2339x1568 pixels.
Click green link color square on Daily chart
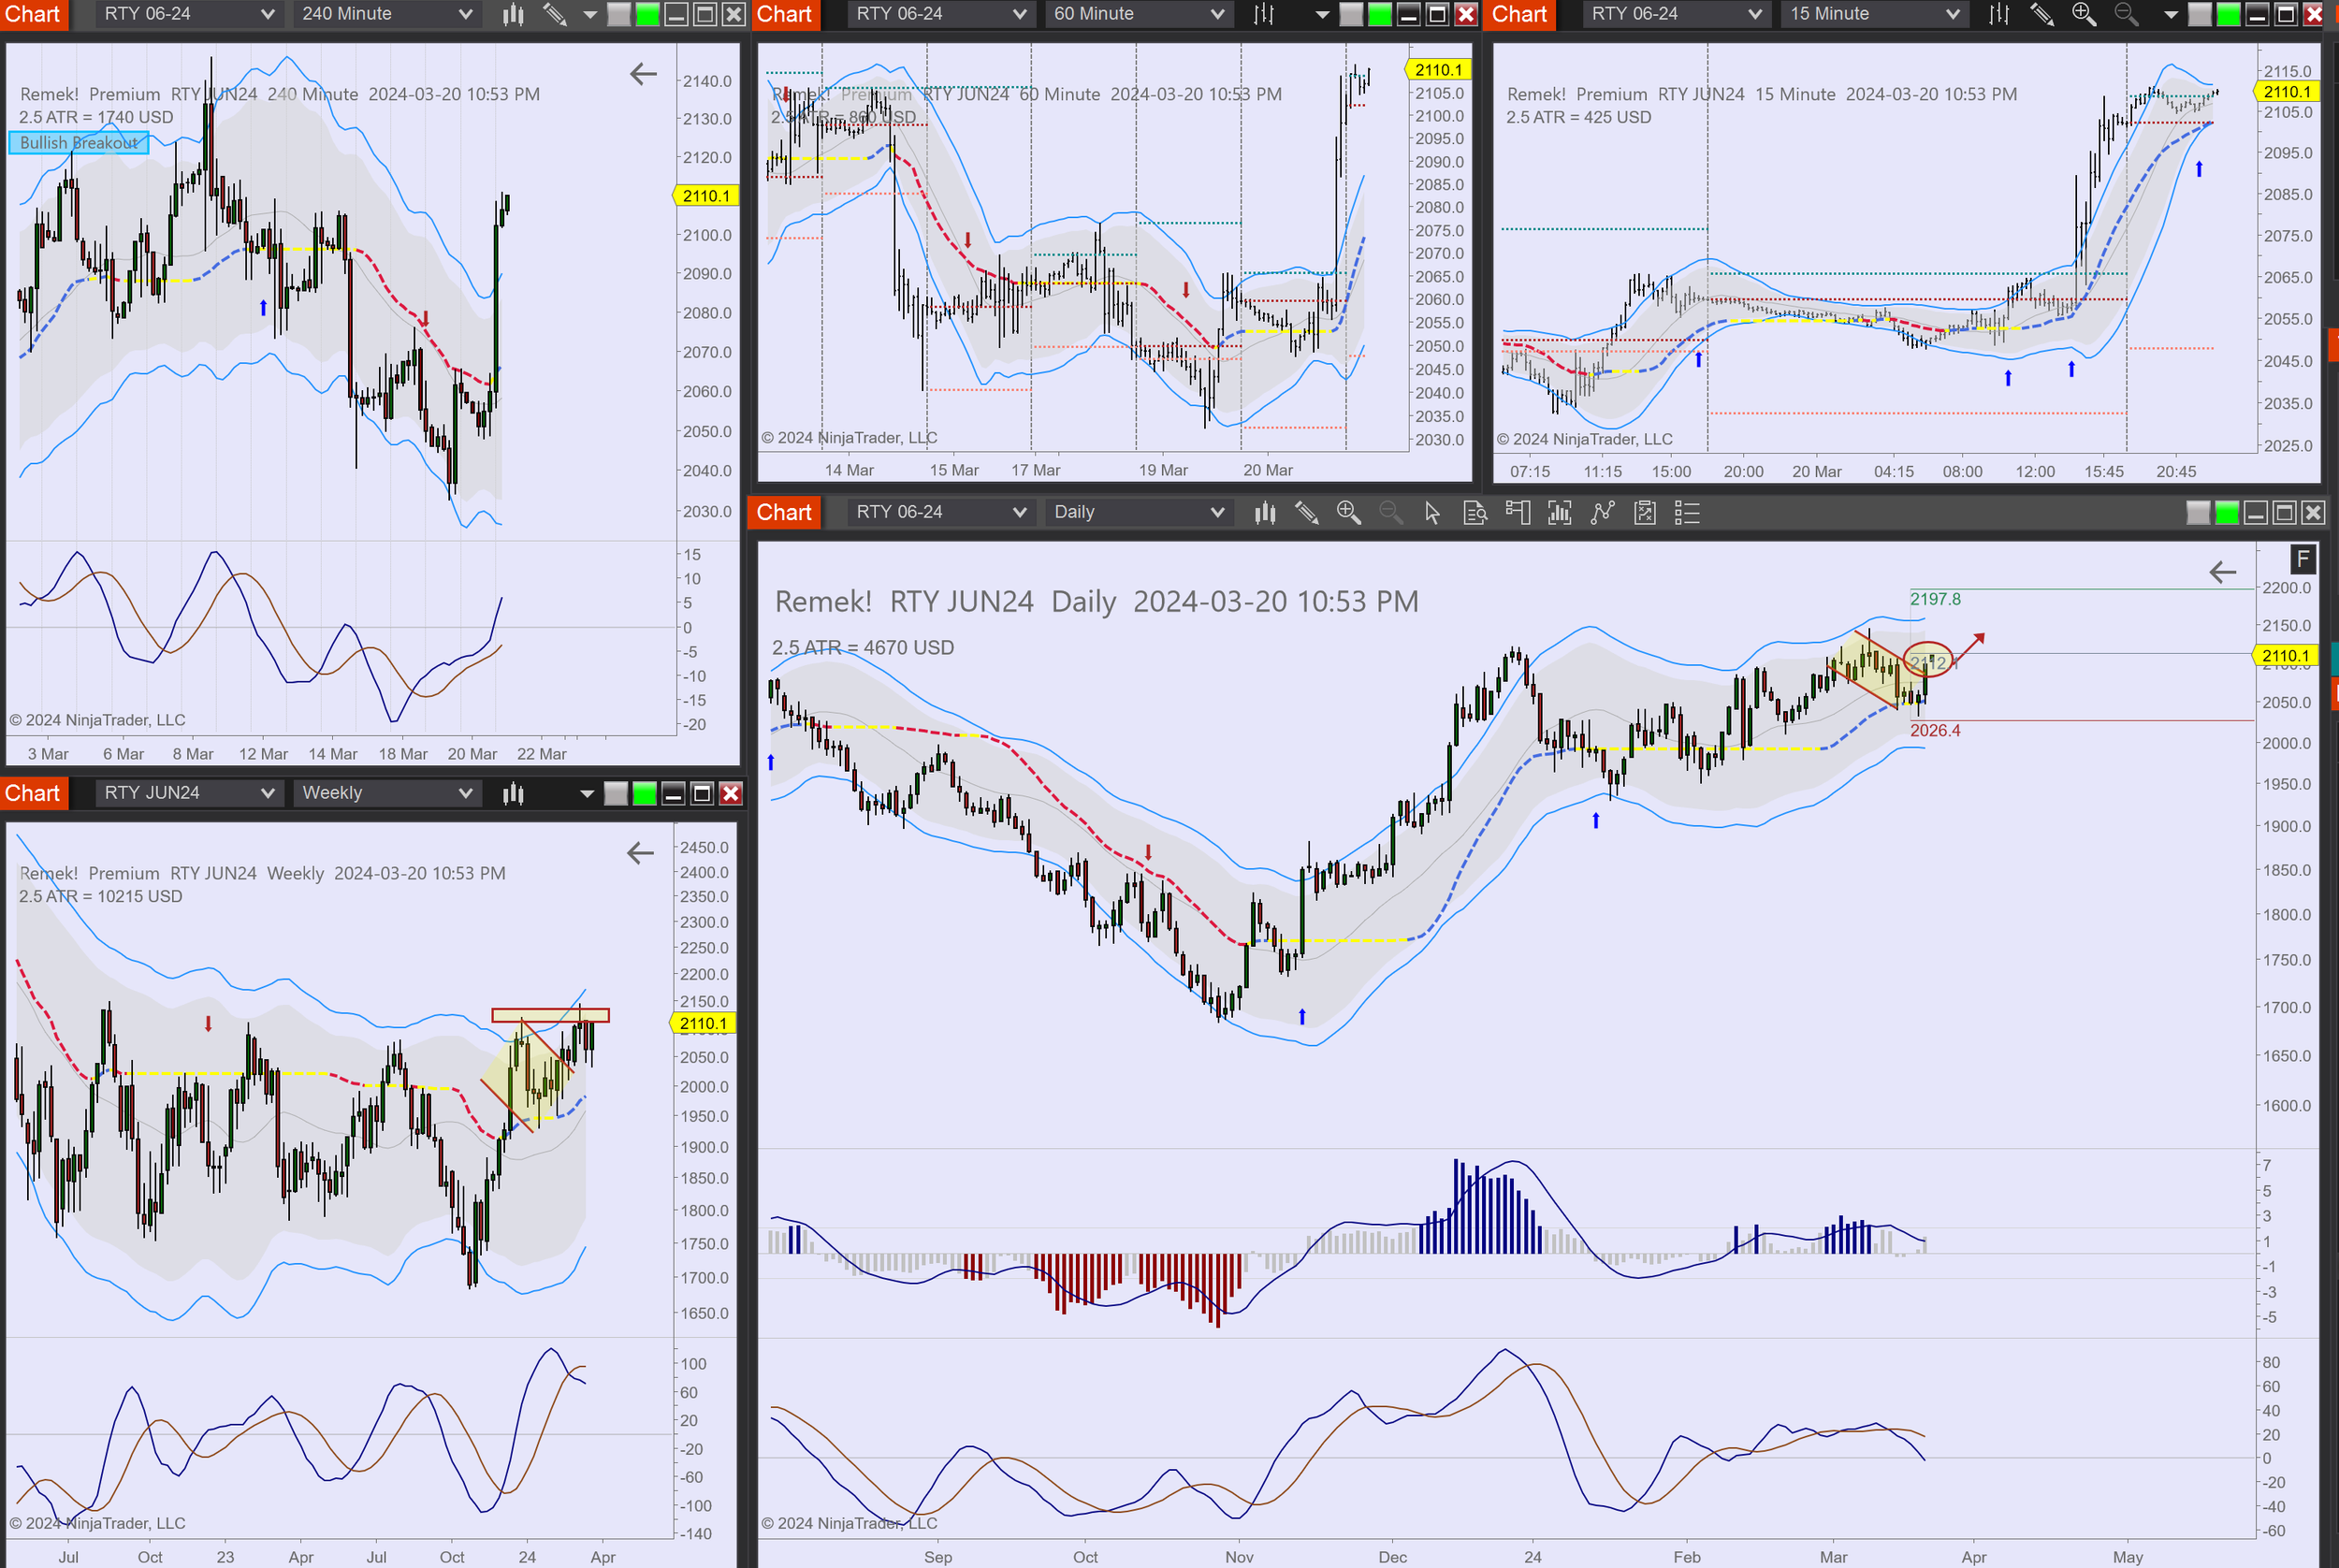2226,513
